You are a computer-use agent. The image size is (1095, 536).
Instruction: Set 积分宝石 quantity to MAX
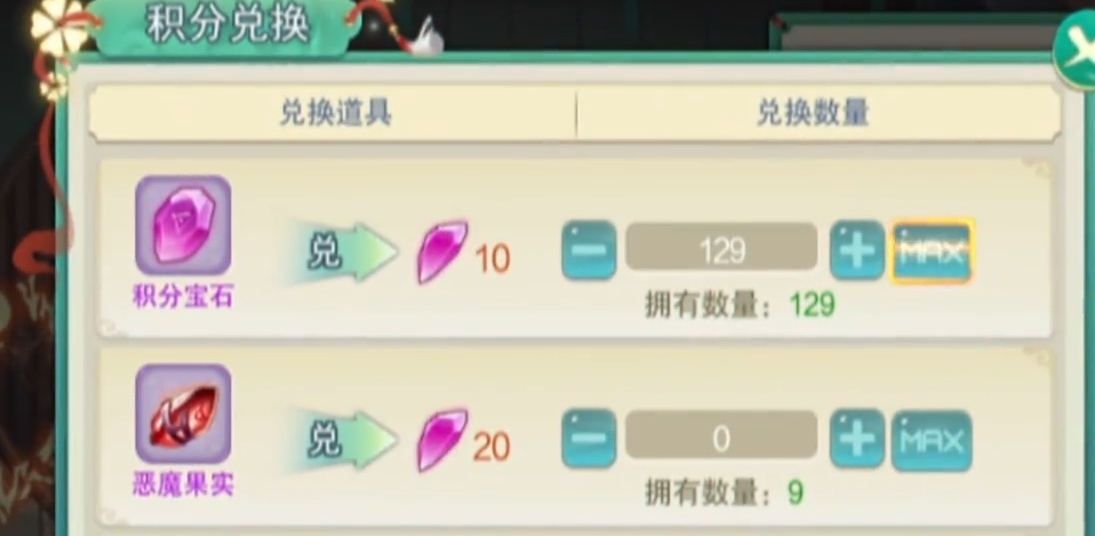coord(932,251)
